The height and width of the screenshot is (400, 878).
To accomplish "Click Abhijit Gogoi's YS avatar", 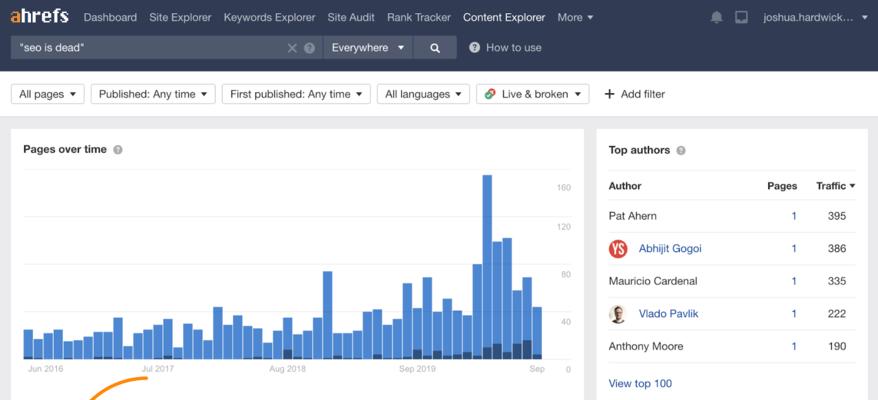I will (x=618, y=248).
